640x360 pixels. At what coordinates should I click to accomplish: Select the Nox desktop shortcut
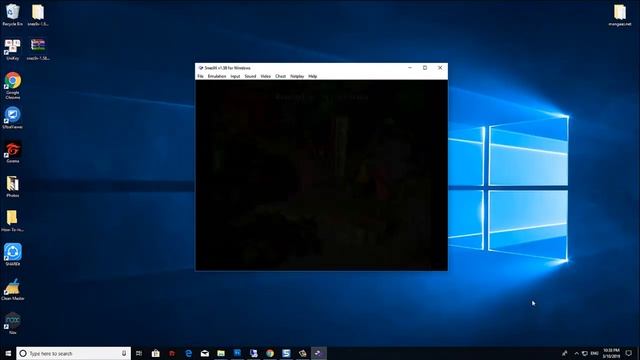pyautogui.click(x=13, y=323)
